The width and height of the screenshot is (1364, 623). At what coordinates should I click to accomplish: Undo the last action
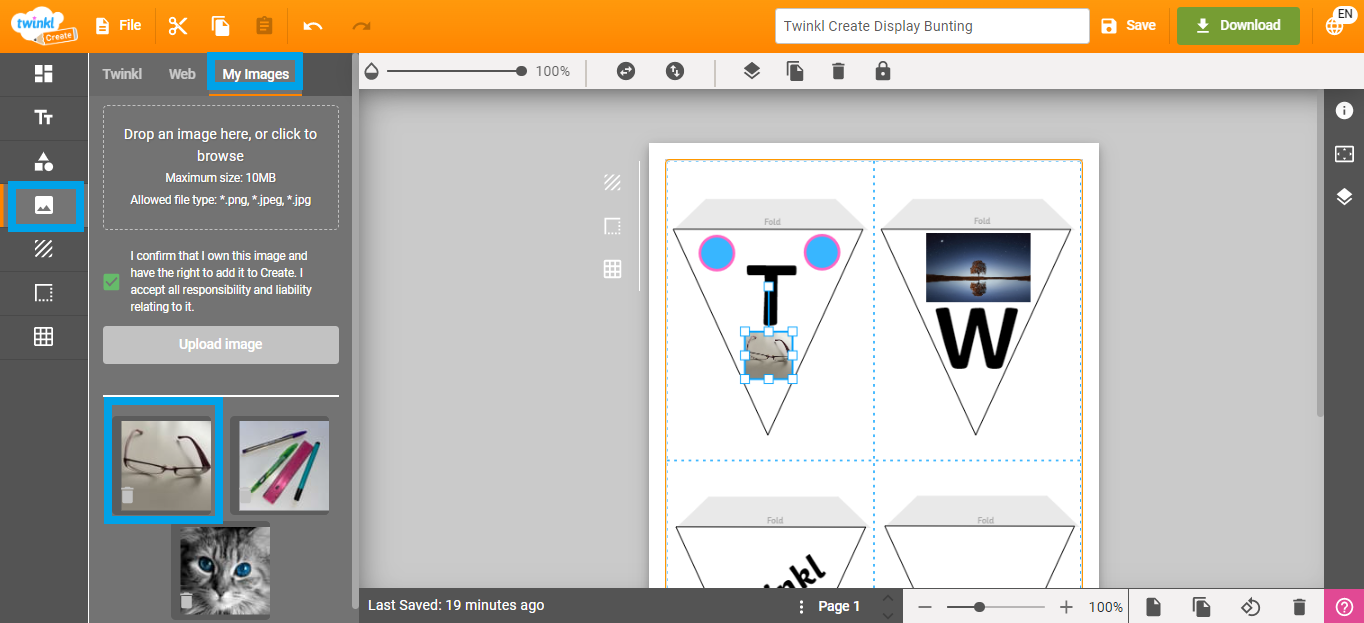tap(313, 26)
